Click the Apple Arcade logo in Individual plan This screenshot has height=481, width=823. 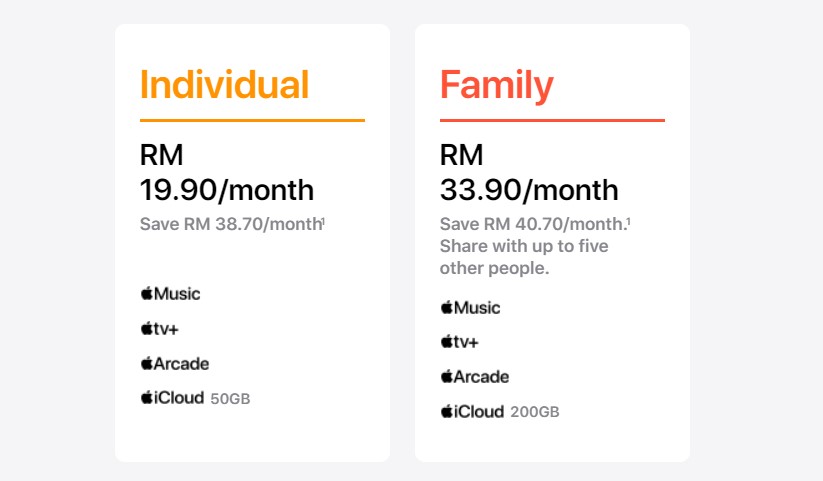(175, 363)
